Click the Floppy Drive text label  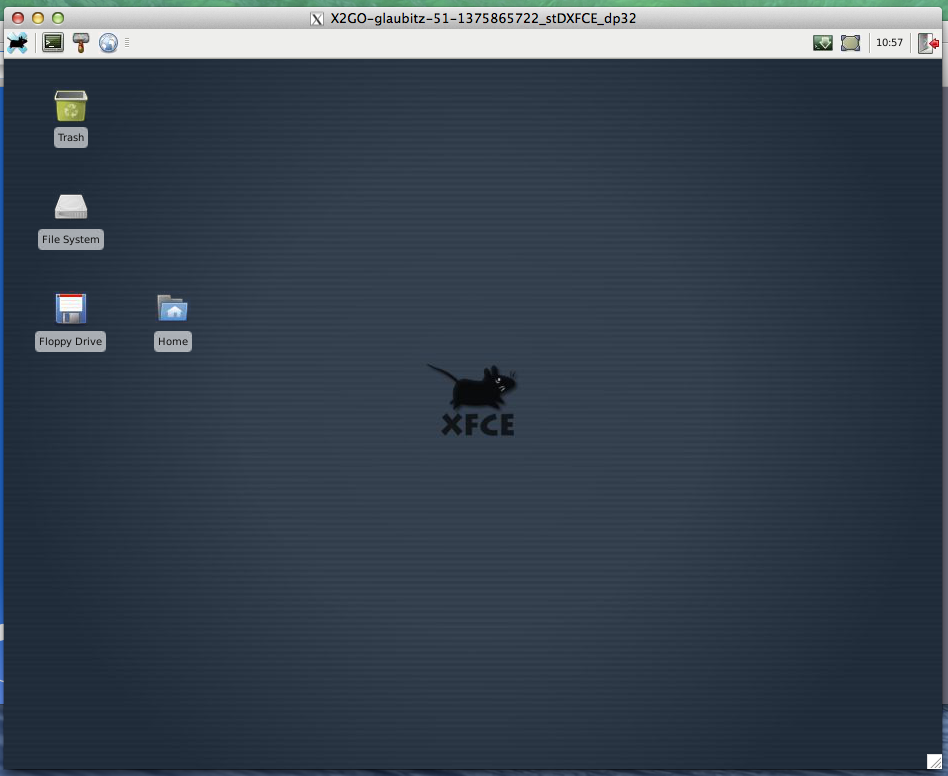[x=70, y=342]
